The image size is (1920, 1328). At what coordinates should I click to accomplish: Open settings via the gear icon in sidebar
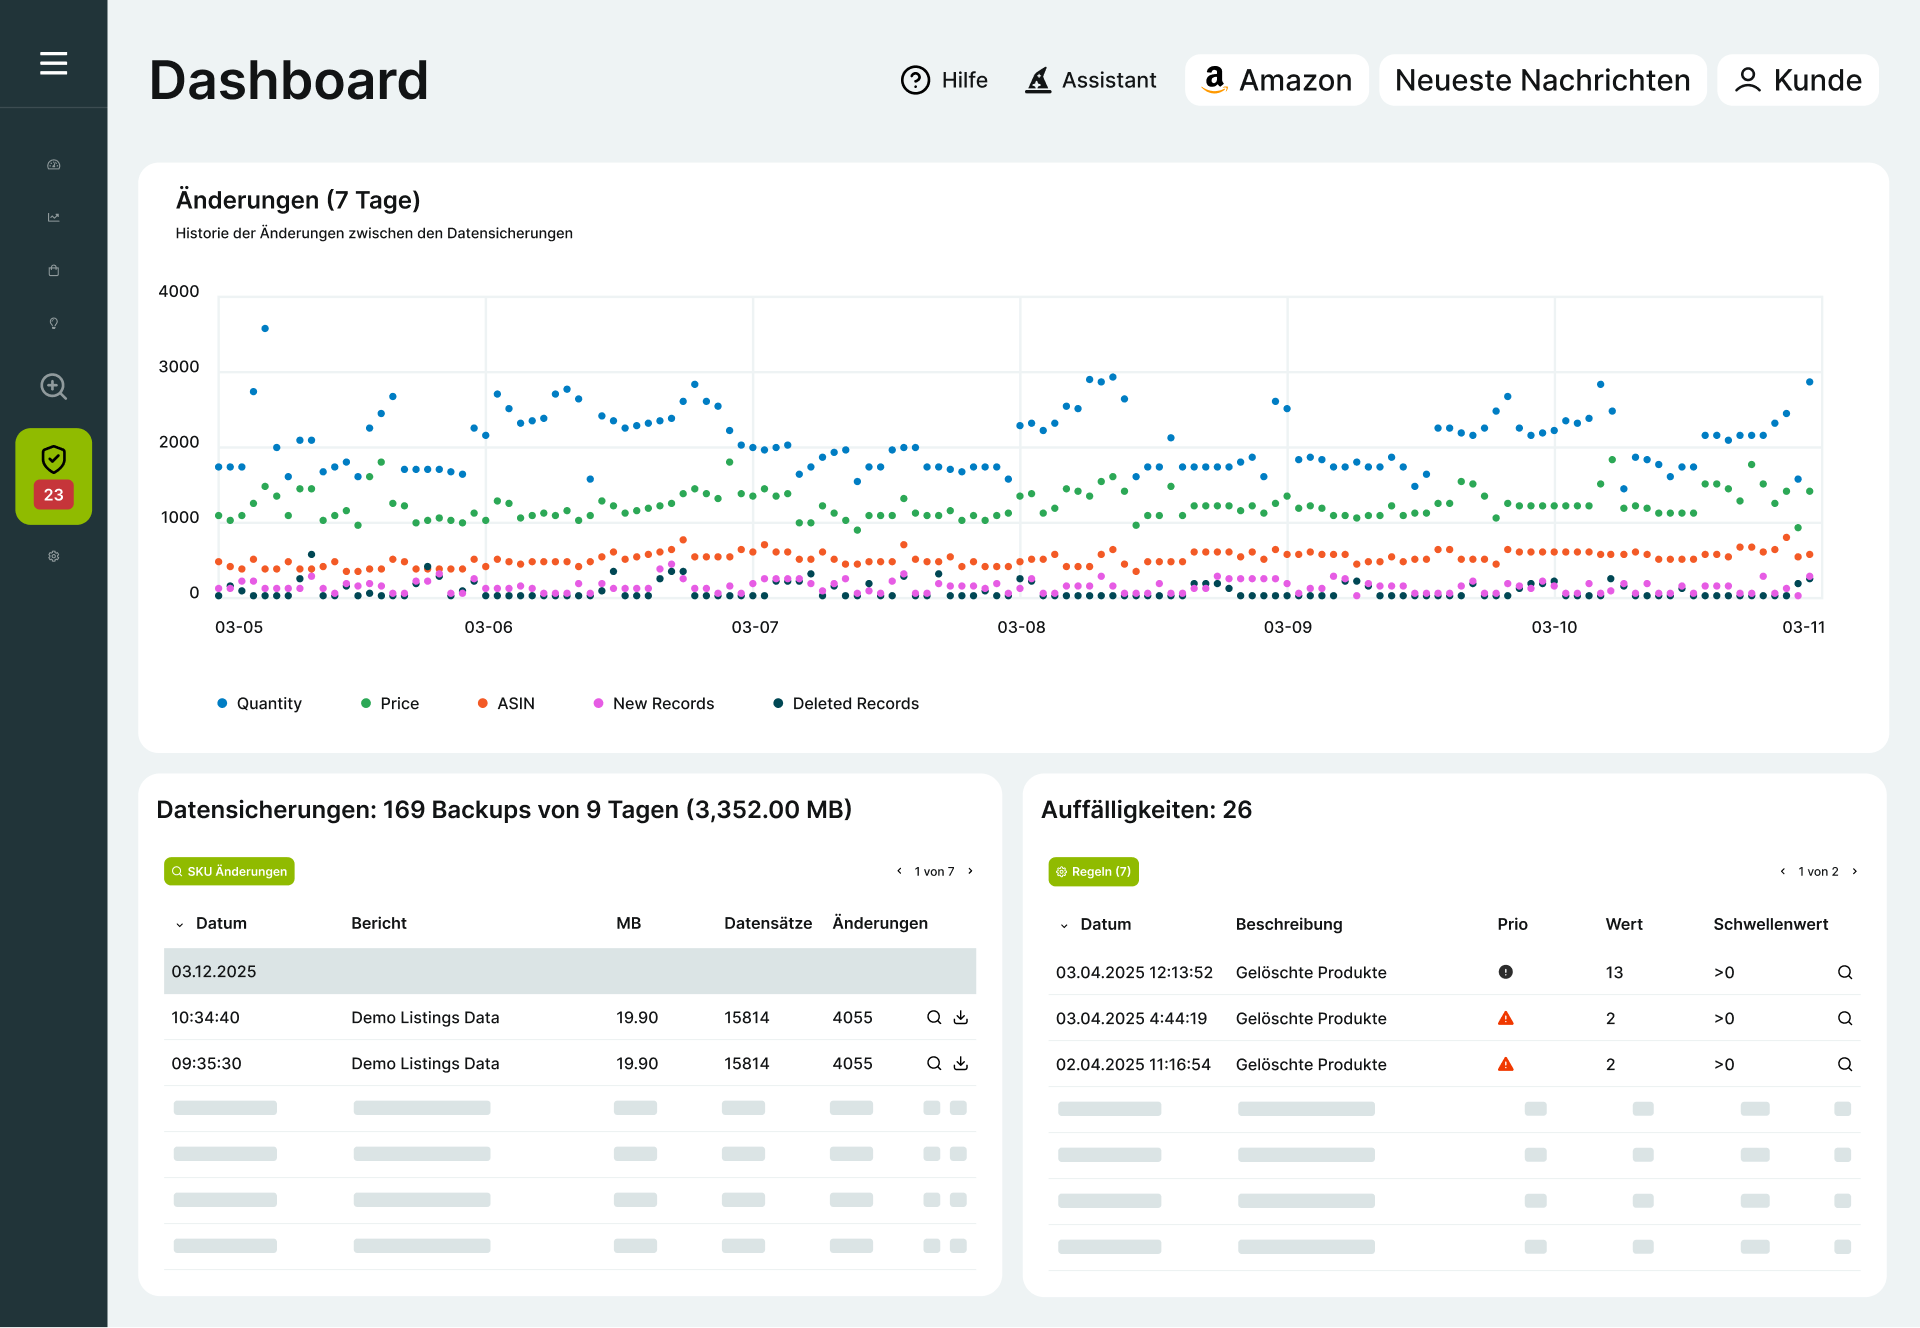[54, 557]
